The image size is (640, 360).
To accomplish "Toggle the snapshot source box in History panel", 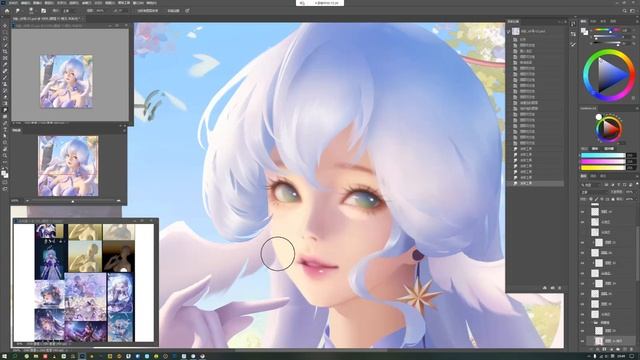I will (509, 31).
